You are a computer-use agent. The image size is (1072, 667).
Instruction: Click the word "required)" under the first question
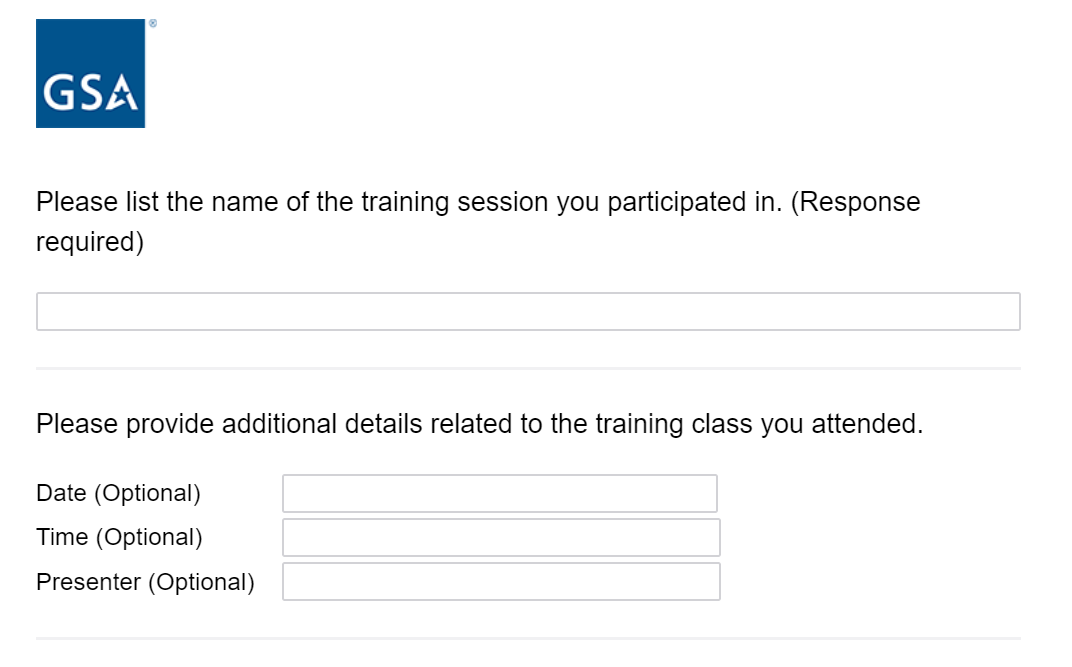pos(90,242)
